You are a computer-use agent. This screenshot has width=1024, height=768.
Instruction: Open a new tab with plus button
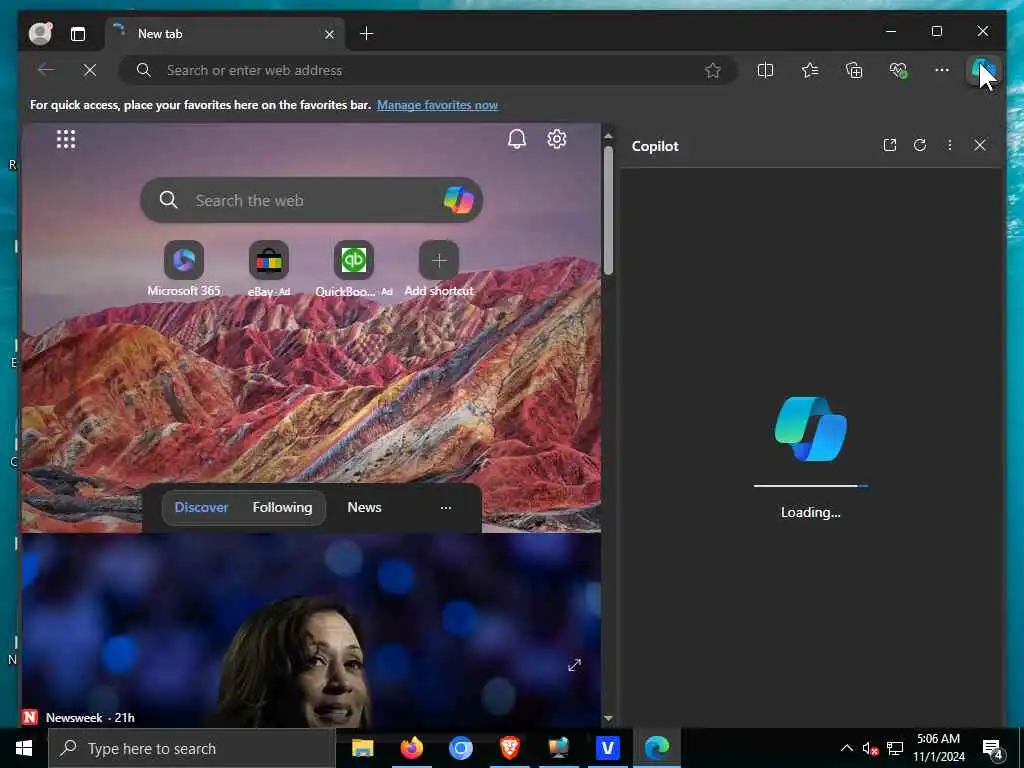click(x=366, y=33)
